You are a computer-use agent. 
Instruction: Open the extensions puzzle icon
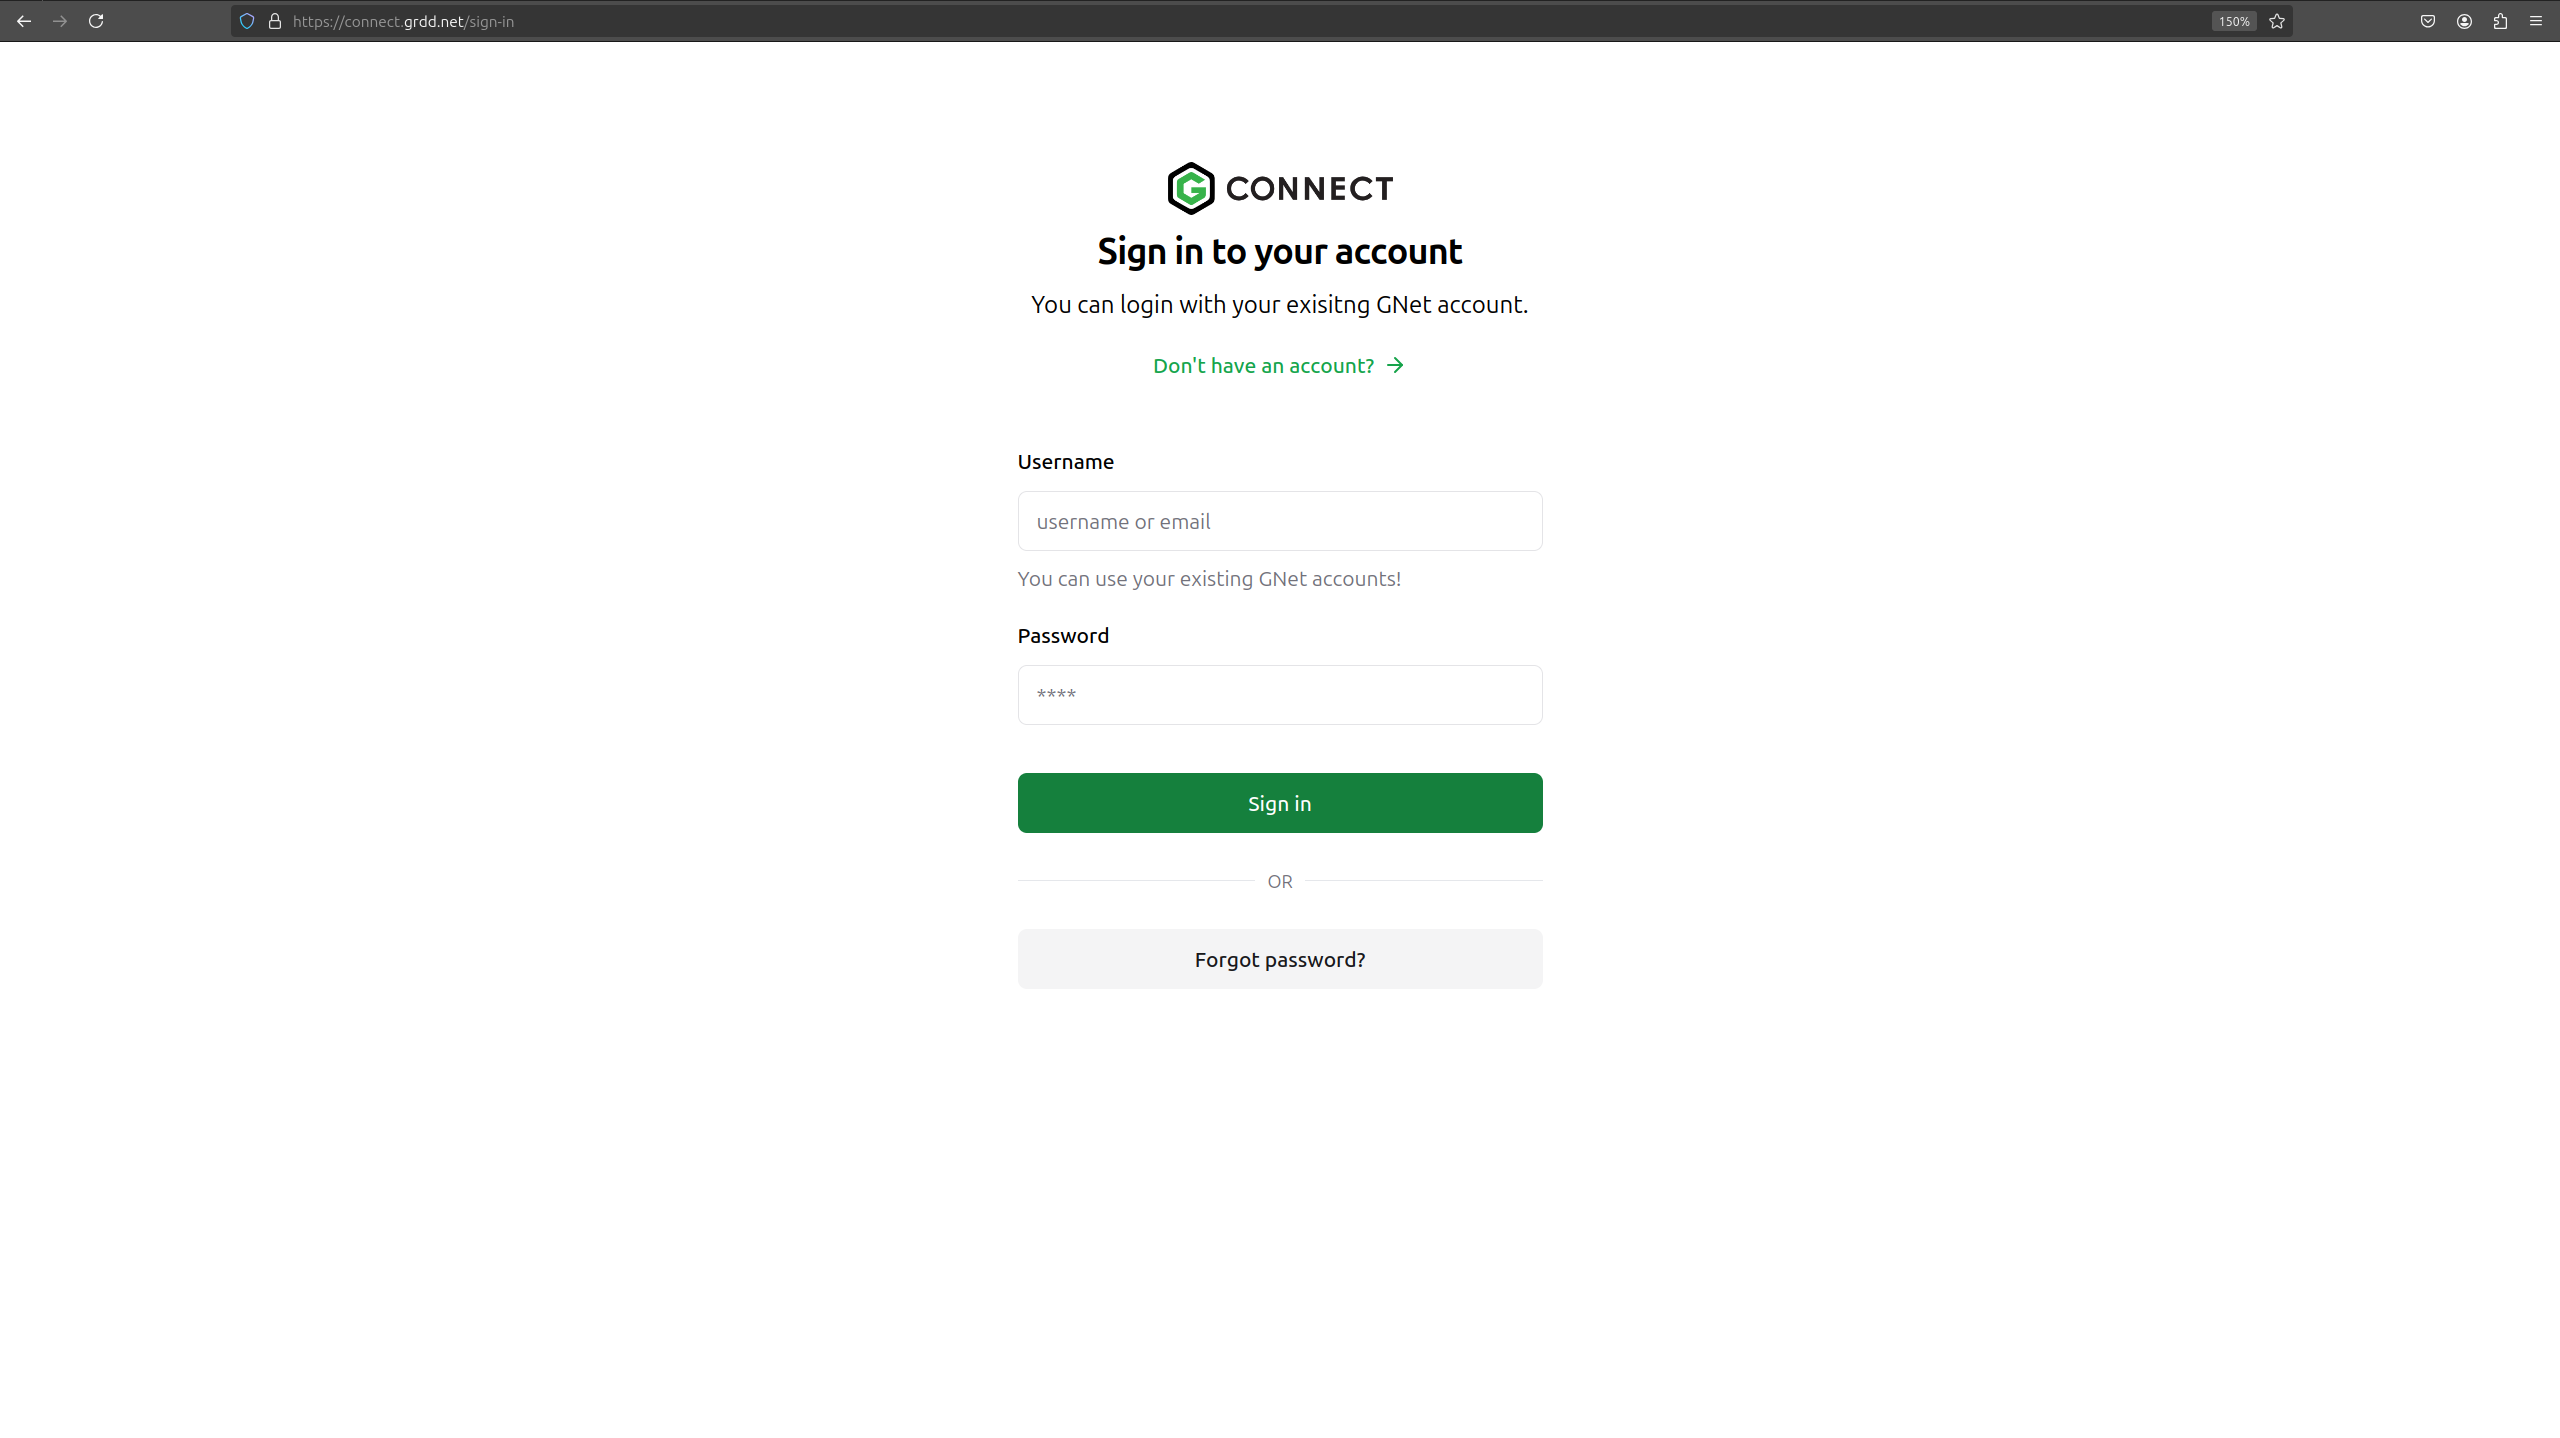click(x=2500, y=21)
